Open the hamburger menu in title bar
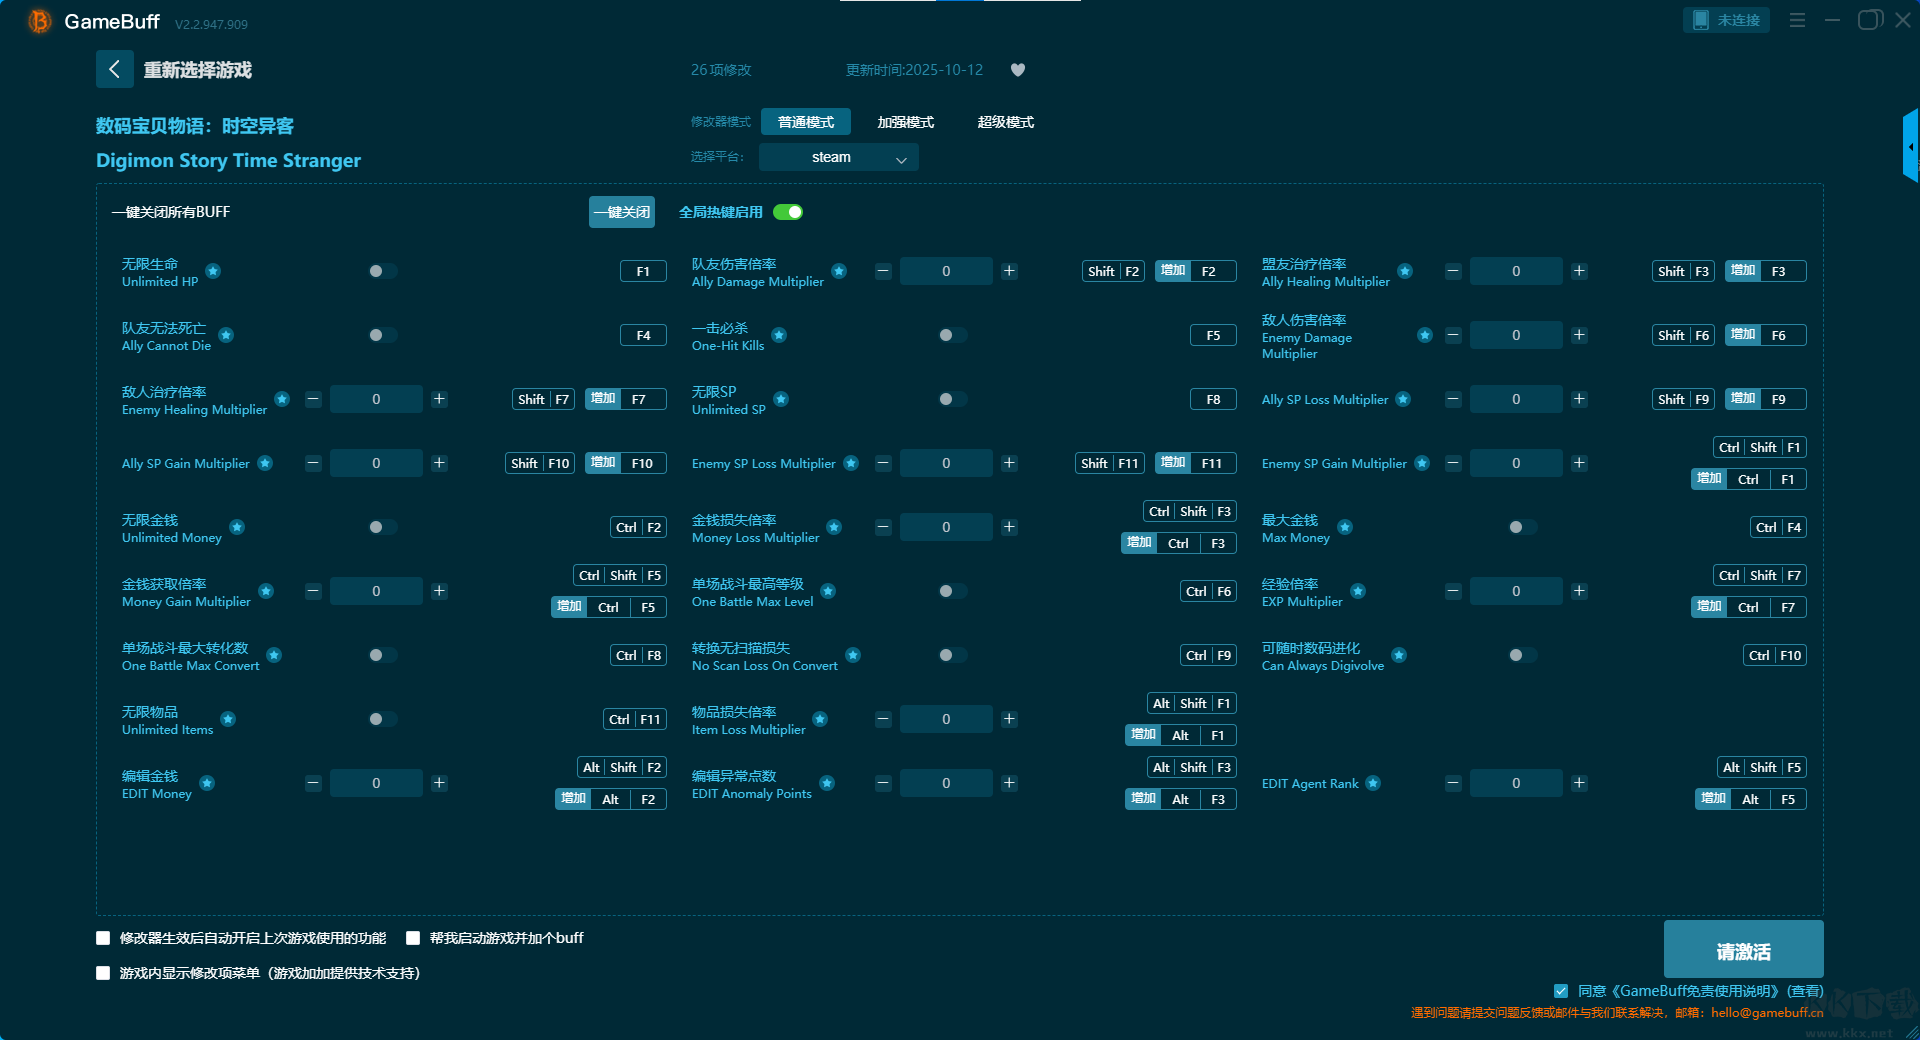1920x1040 pixels. (1797, 20)
